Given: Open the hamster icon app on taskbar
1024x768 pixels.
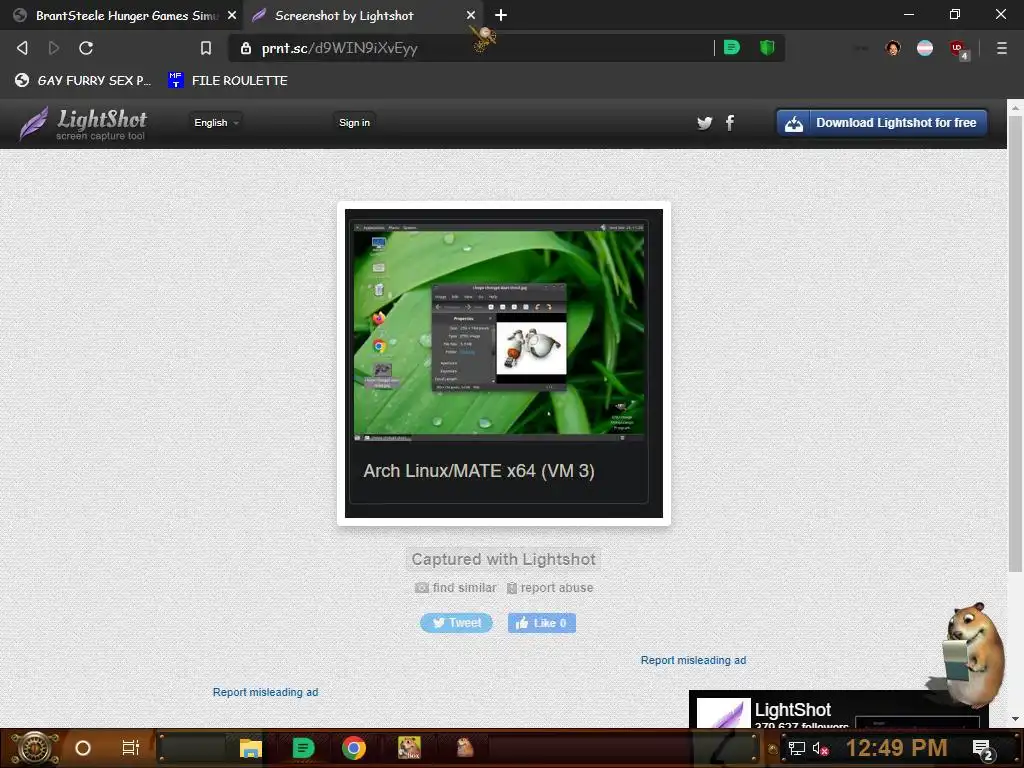Looking at the screenshot, I should point(464,747).
